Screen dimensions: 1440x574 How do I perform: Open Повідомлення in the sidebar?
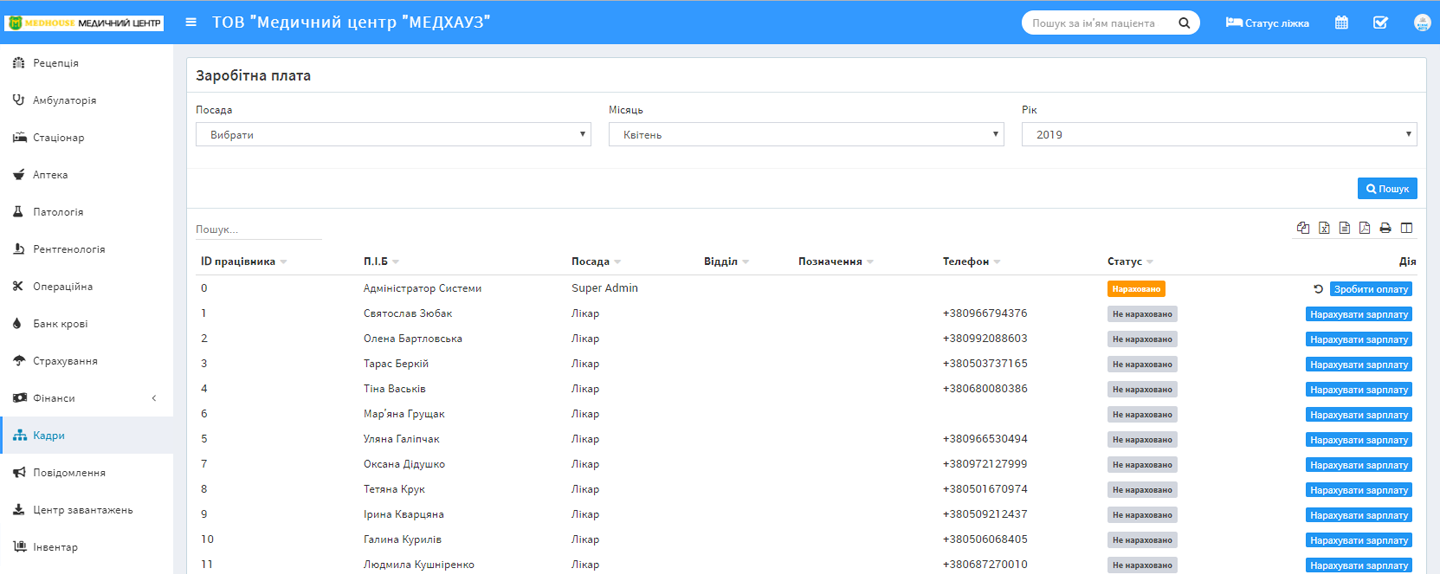coord(86,472)
